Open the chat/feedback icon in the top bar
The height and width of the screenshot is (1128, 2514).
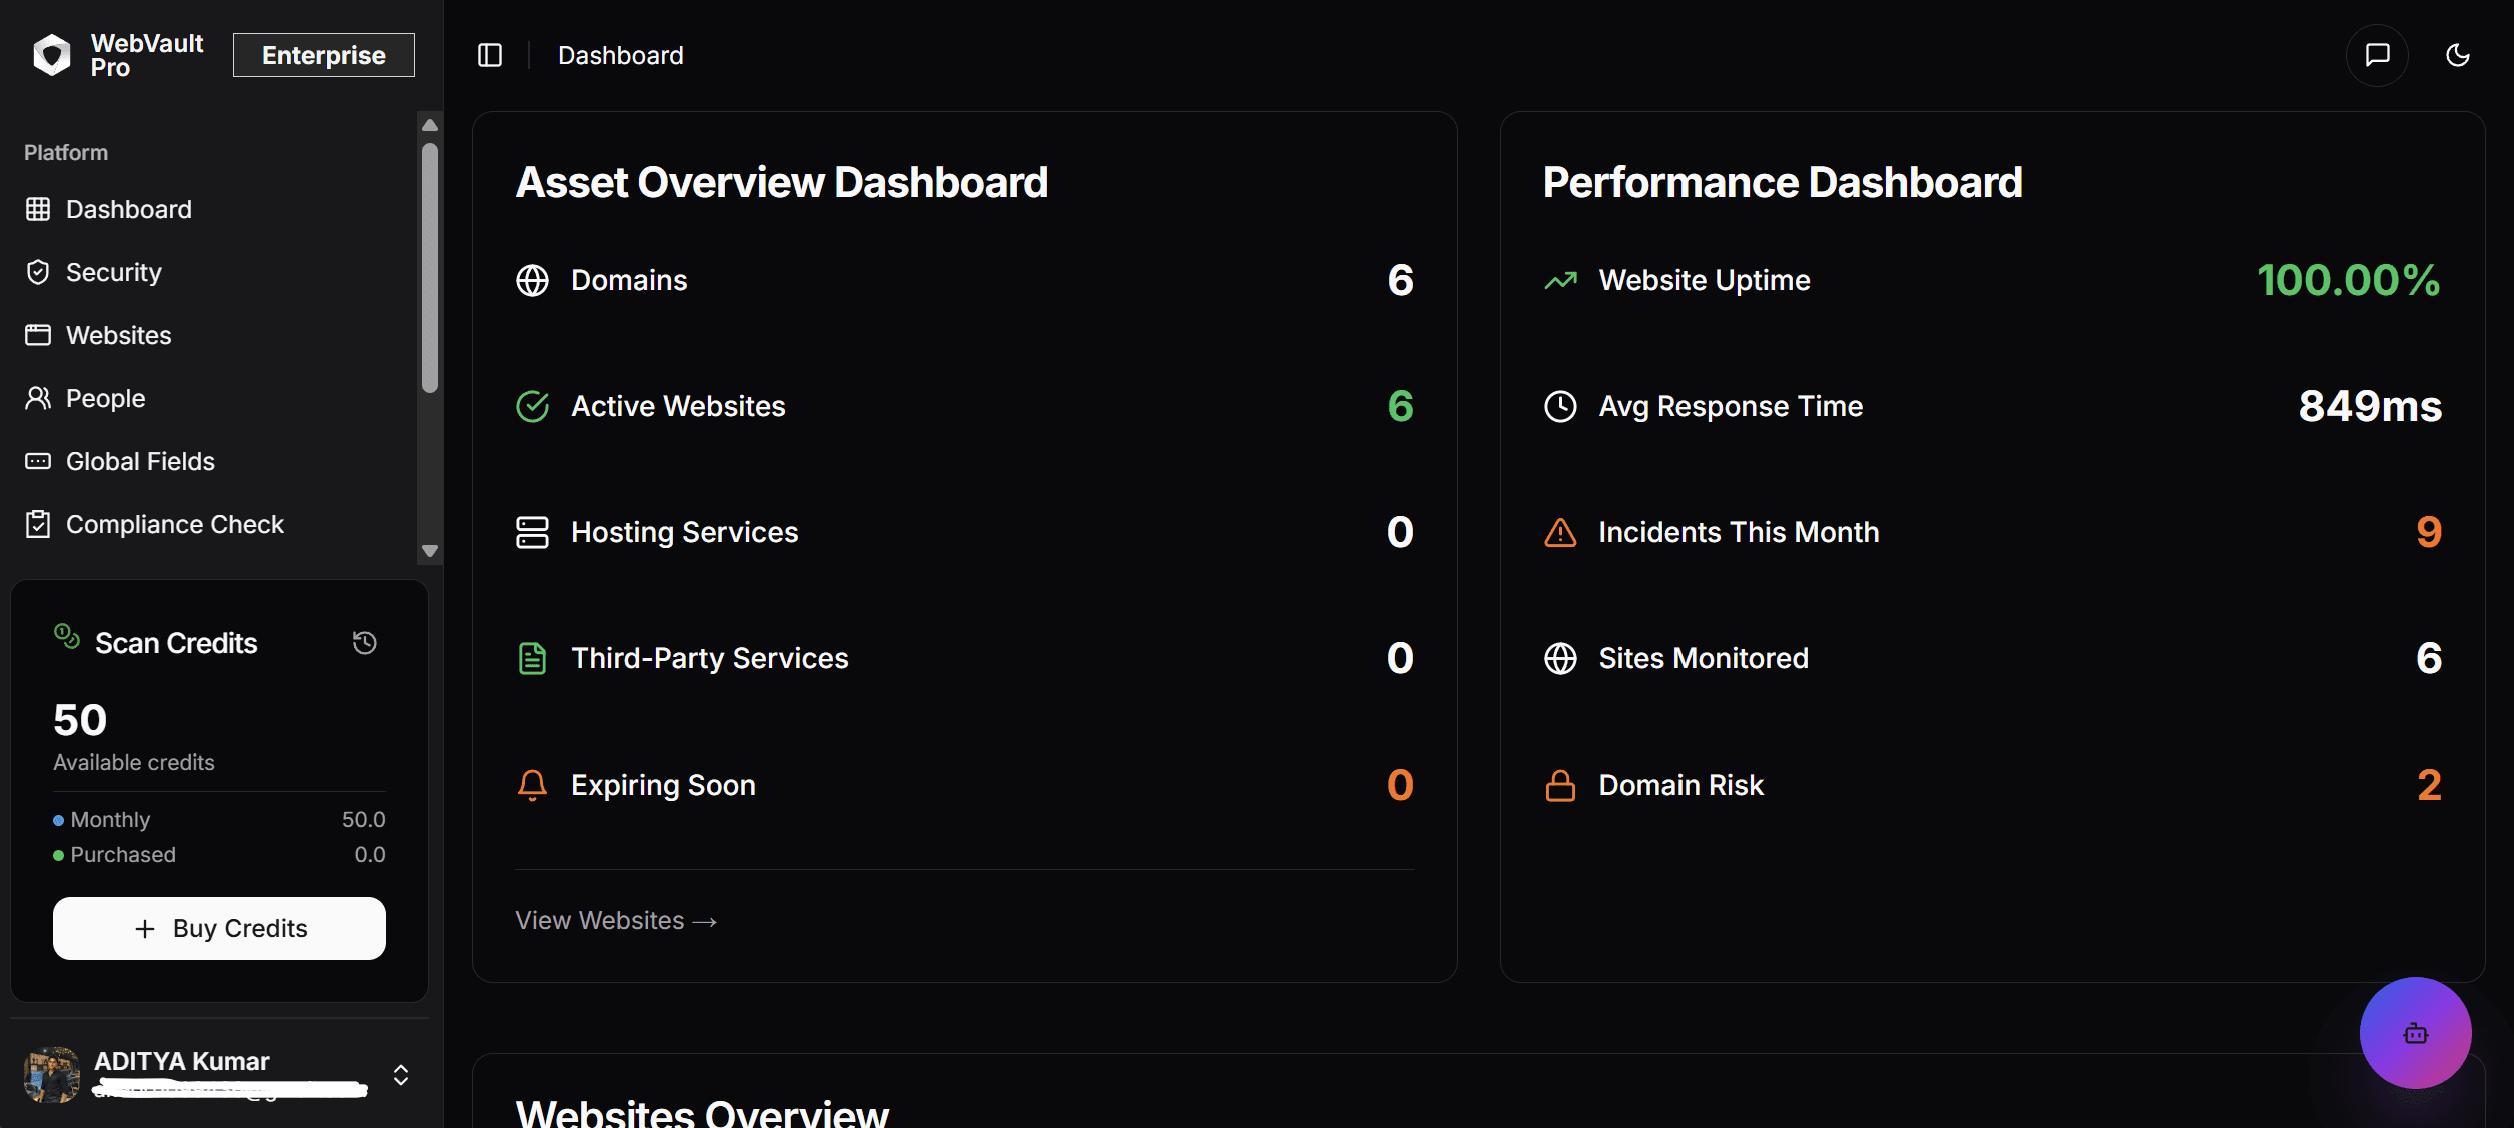tap(2378, 55)
